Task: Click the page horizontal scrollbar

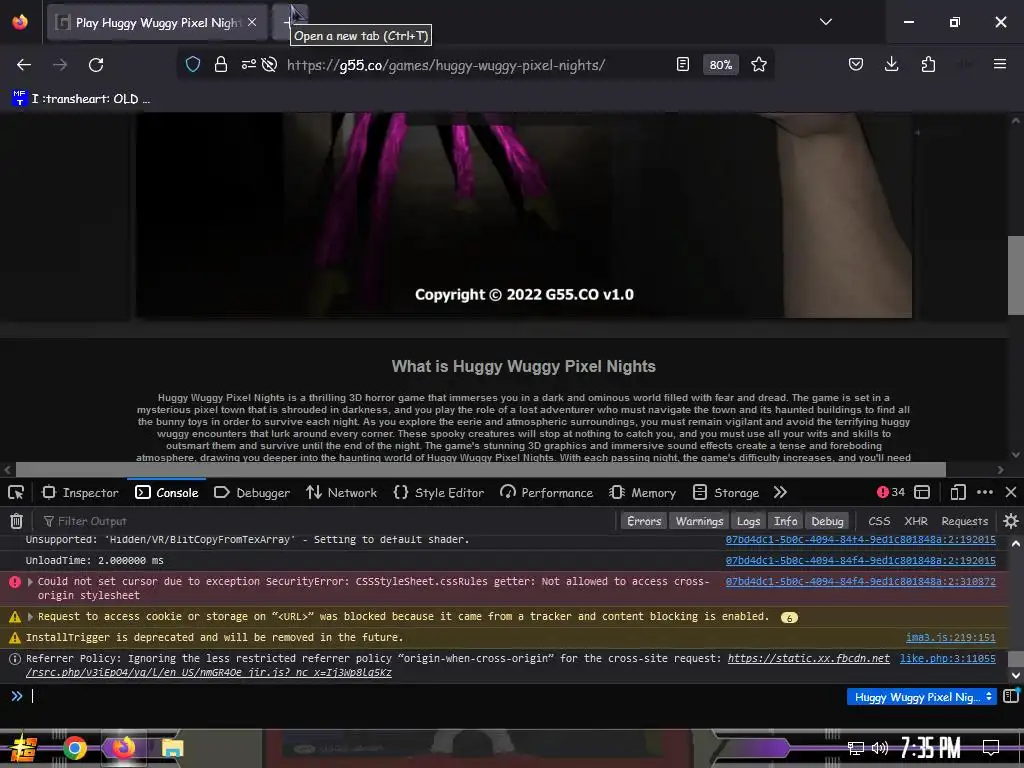Action: click(x=481, y=470)
